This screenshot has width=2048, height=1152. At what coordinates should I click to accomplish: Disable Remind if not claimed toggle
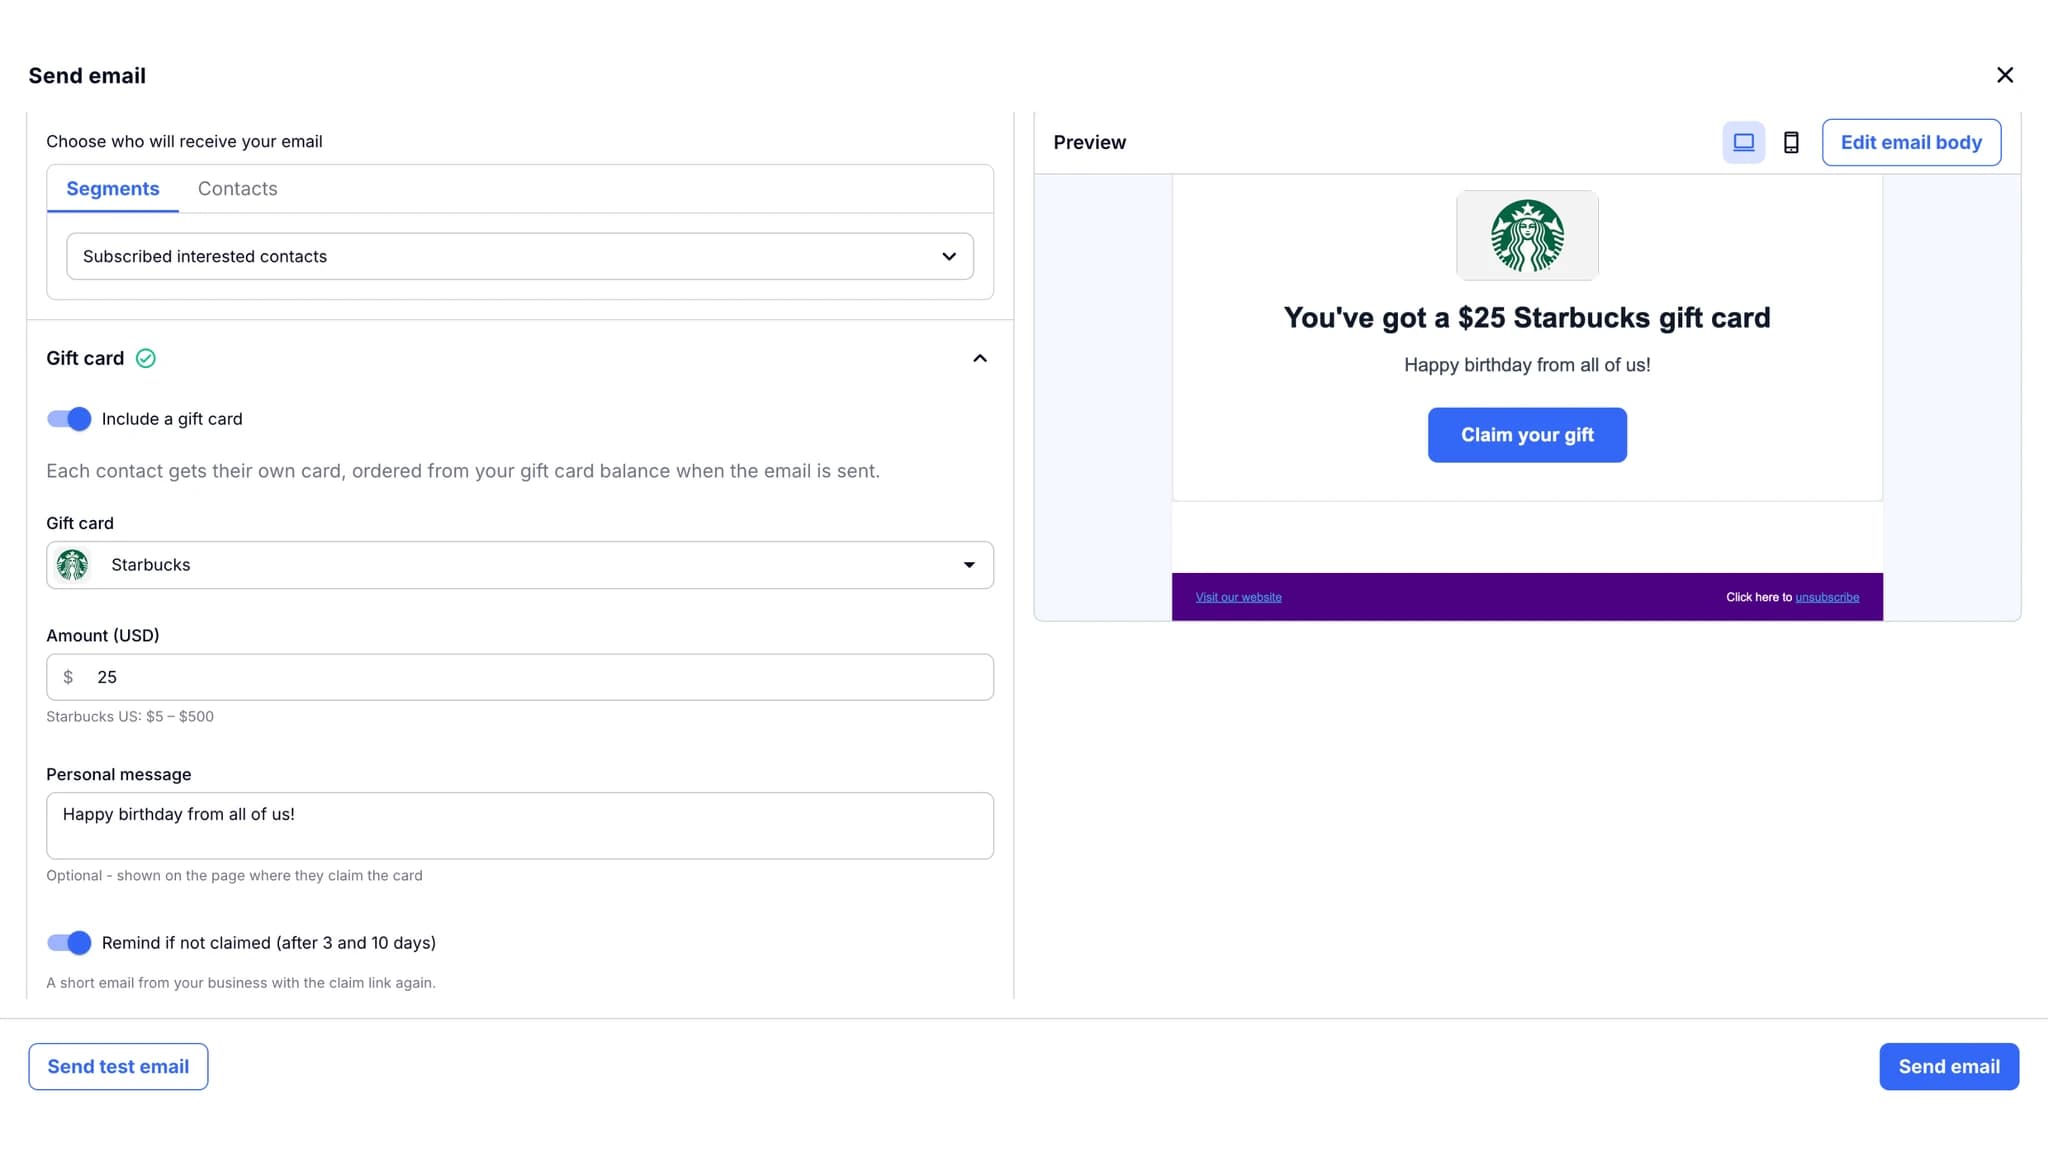pyautogui.click(x=69, y=943)
